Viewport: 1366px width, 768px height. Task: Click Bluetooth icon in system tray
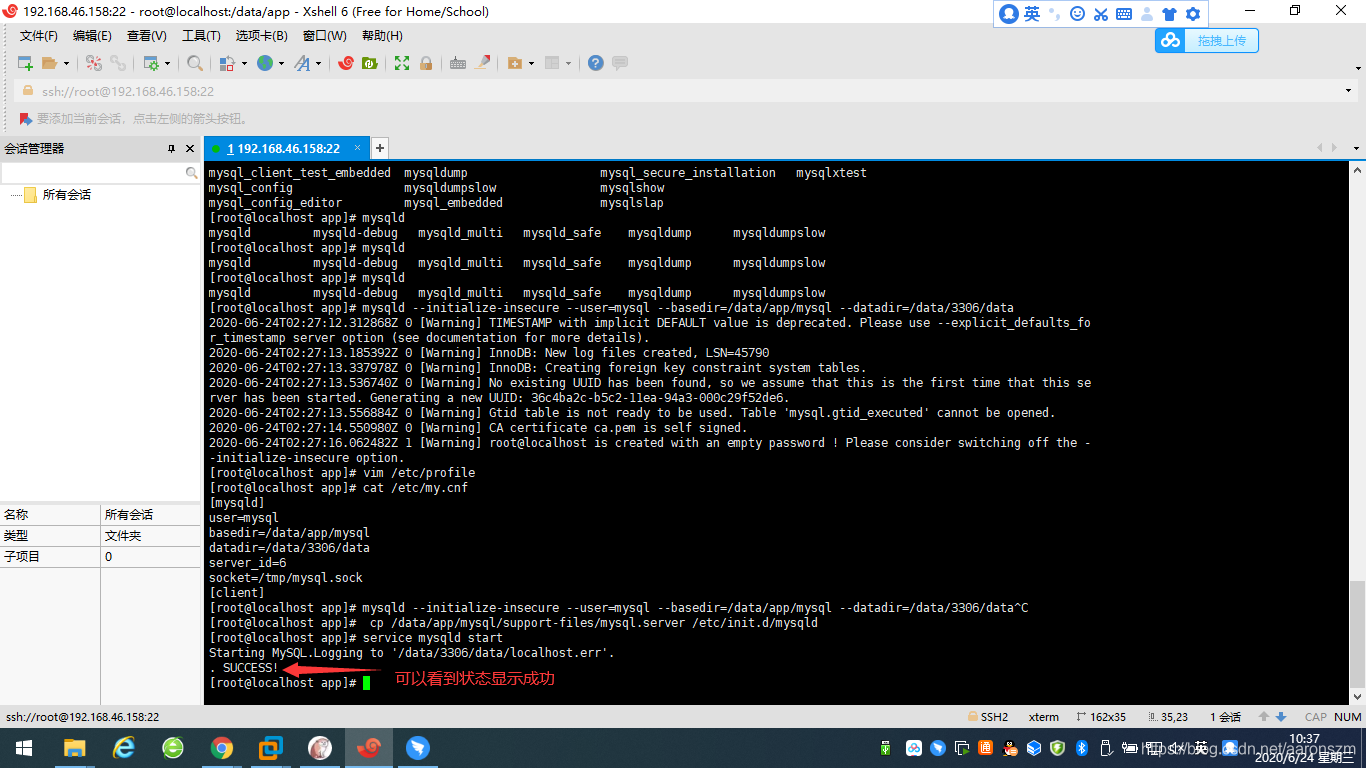pyautogui.click(x=1082, y=748)
